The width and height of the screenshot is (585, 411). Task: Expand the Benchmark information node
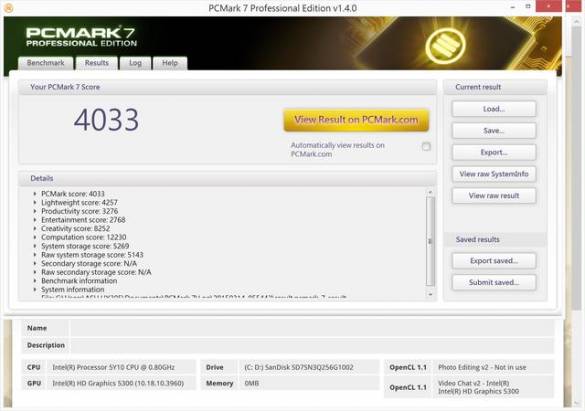pyautogui.click(x=35, y=281)
